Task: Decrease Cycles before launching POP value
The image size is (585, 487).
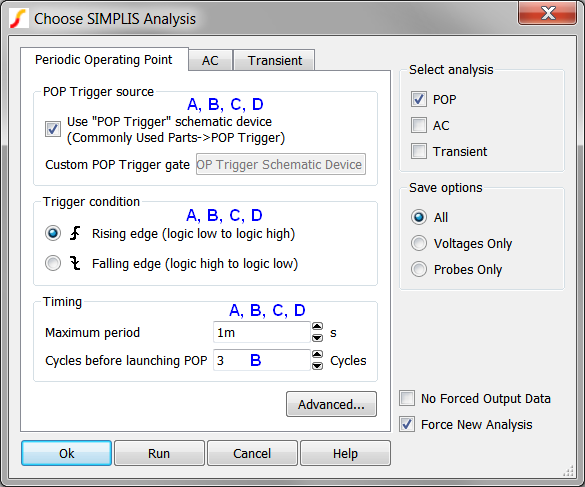Action: click(x=317, y=366)
